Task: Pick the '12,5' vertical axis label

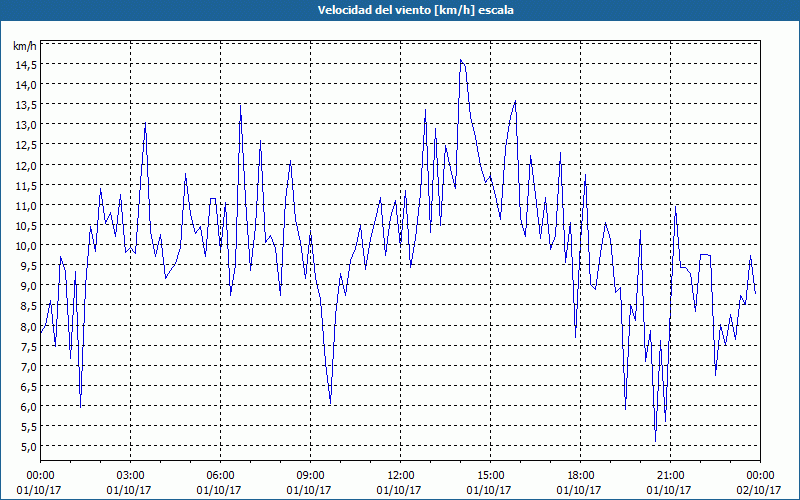Action: coord(27,145)
